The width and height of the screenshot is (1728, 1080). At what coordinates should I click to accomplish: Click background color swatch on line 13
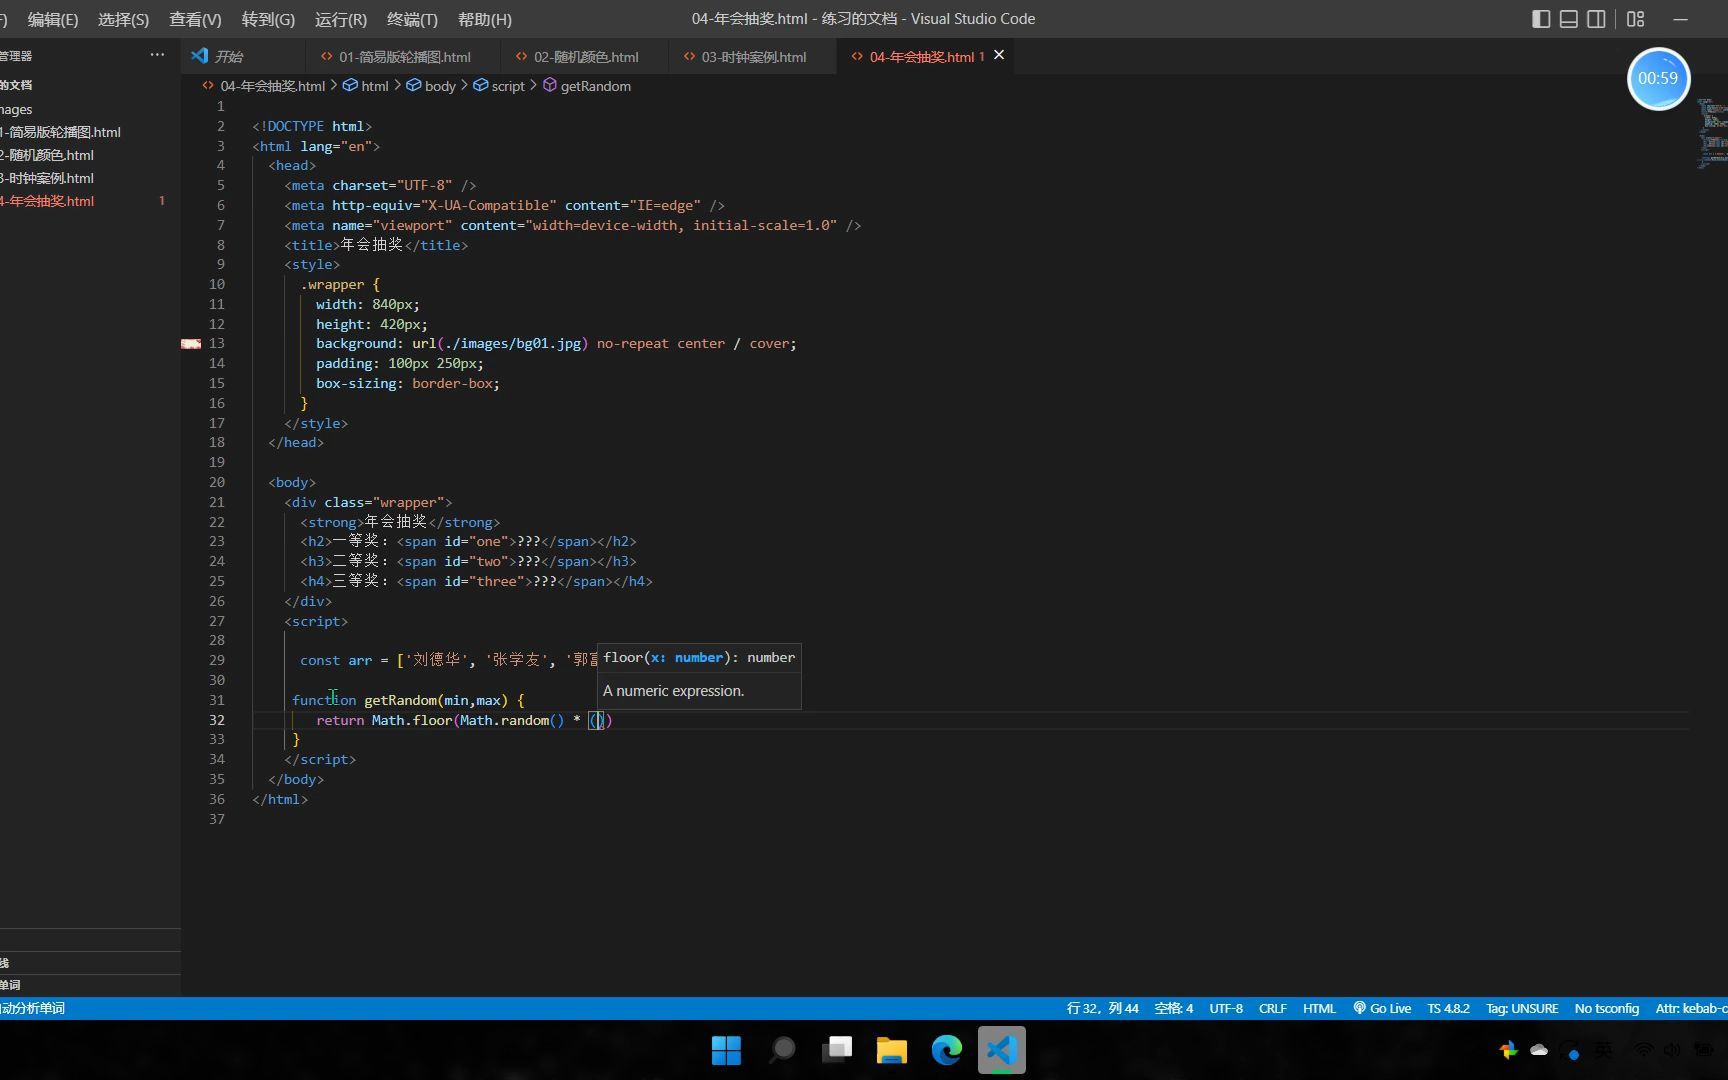pyautogui.click(x=191, y=344)
